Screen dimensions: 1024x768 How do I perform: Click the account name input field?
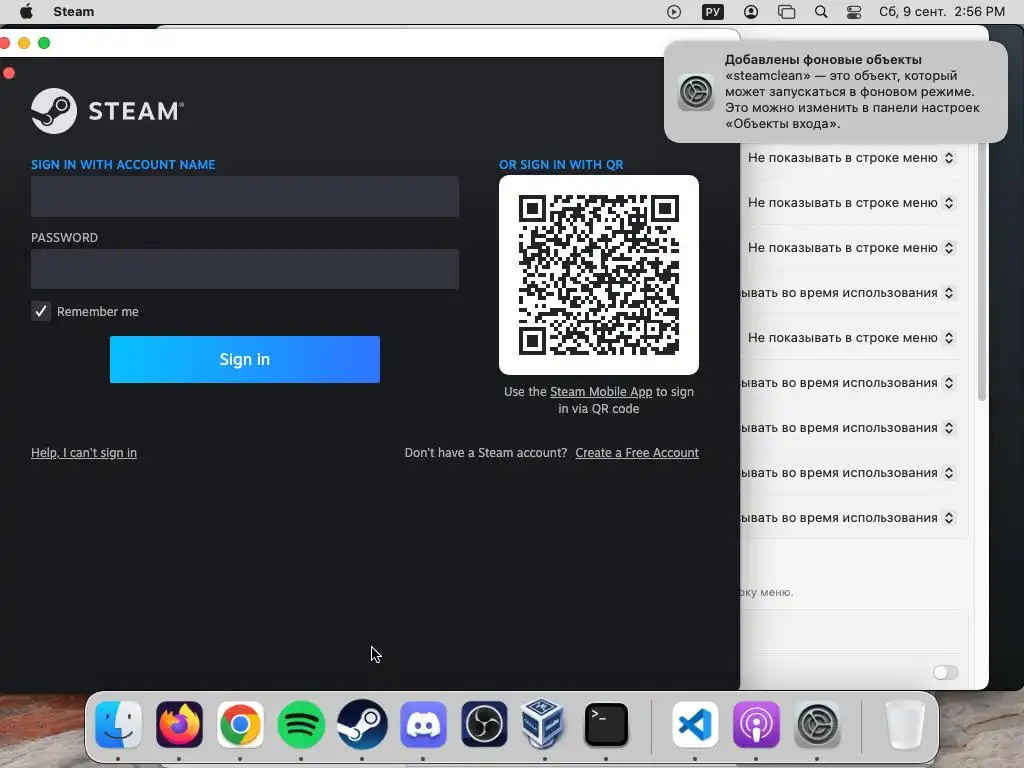coord(245,196)
